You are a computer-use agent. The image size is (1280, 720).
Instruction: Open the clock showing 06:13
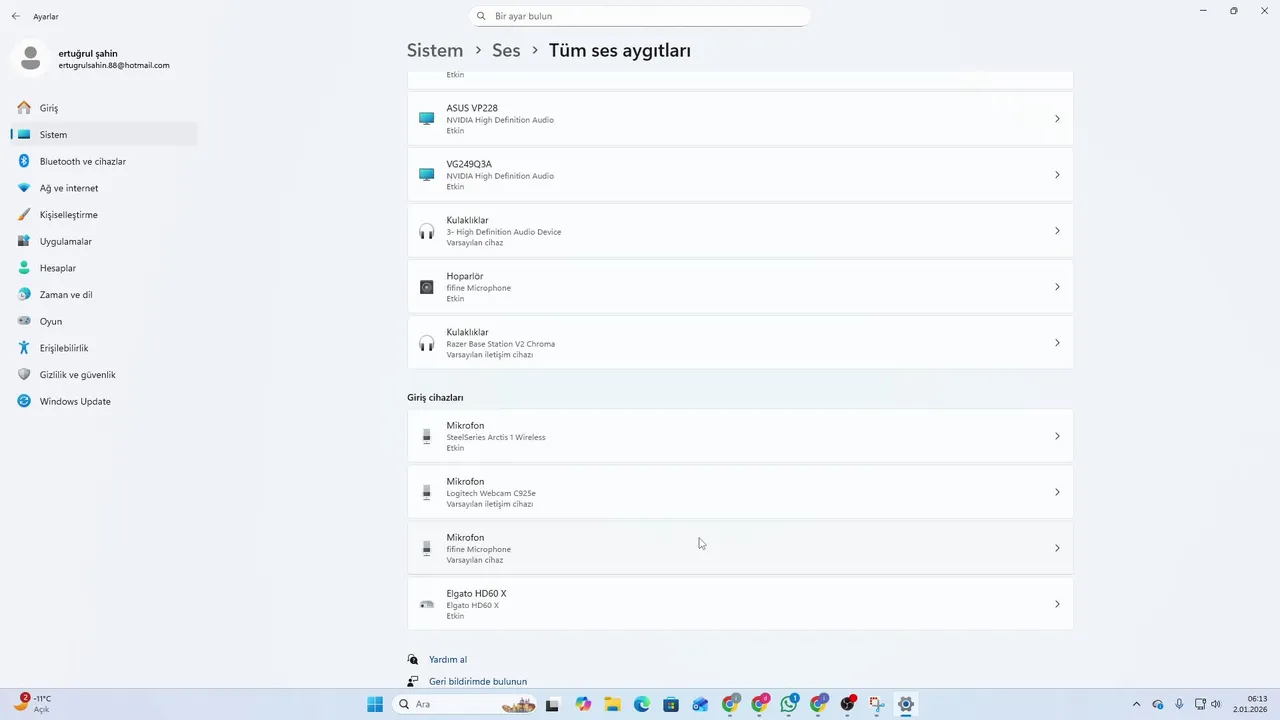(1251, 704)
